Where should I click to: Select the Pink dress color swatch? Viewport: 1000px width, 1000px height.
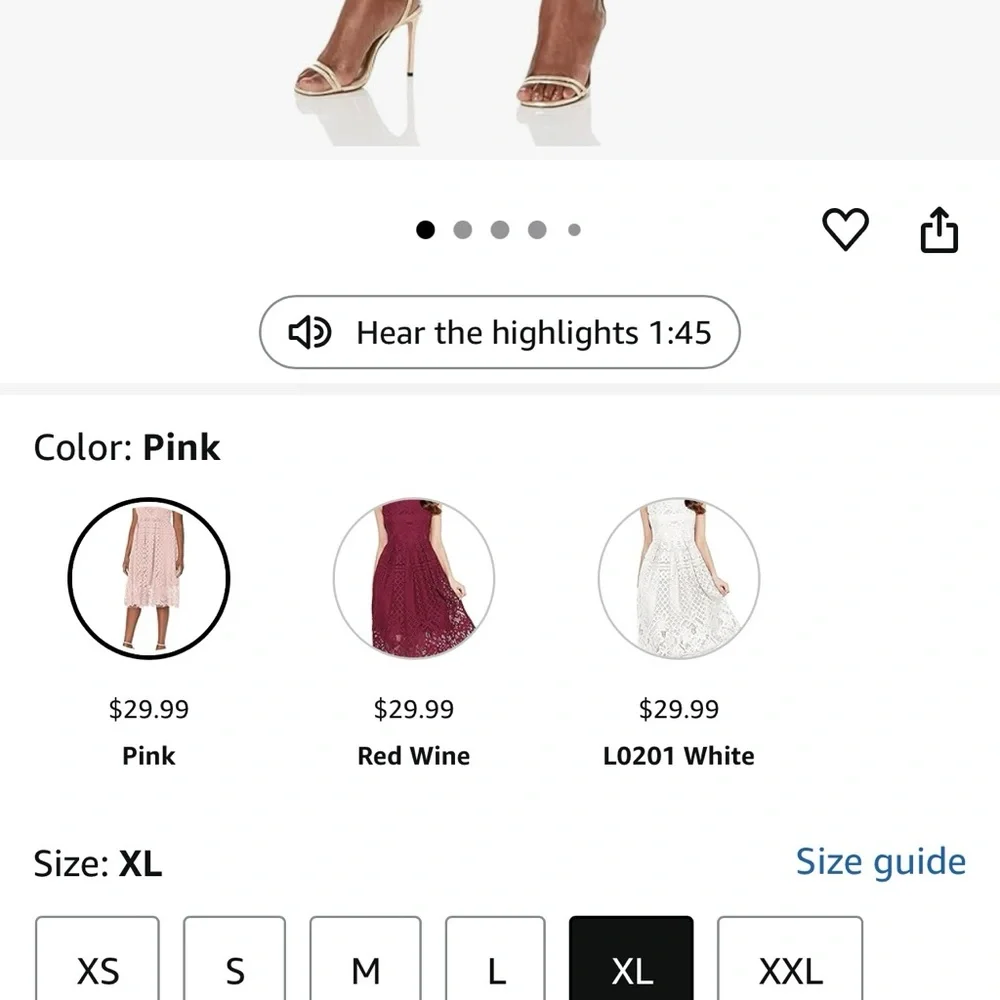[x=149, y=578]
